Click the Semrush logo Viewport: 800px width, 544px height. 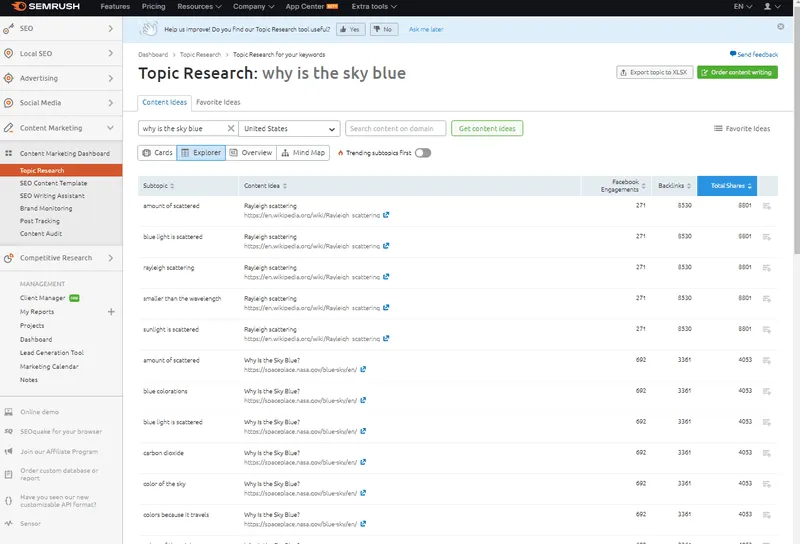pyautogui.click(x=45, y=6)
